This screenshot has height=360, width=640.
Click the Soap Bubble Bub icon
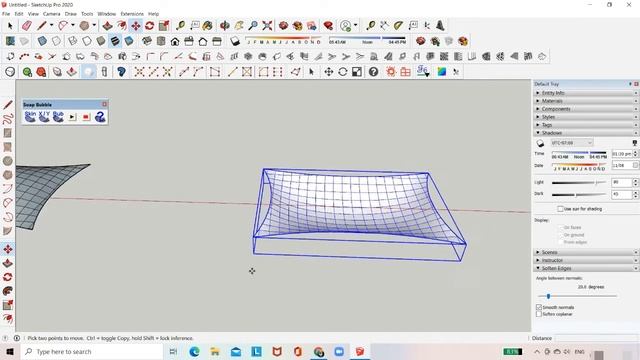click(58, 117)
